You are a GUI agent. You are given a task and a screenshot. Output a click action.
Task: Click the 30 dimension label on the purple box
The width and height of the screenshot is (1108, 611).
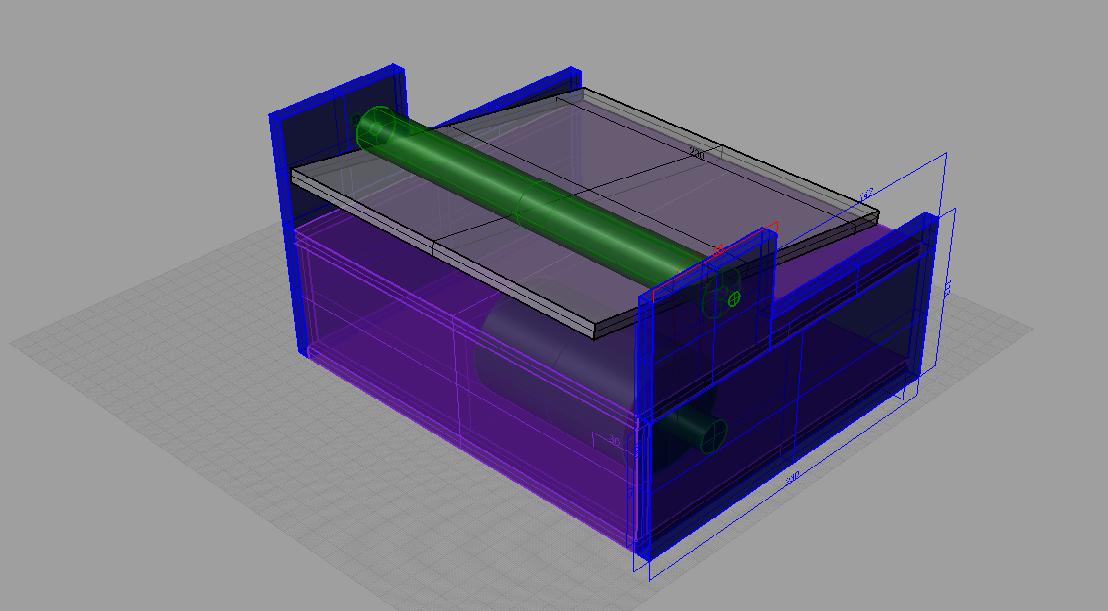tap(614, 441)
